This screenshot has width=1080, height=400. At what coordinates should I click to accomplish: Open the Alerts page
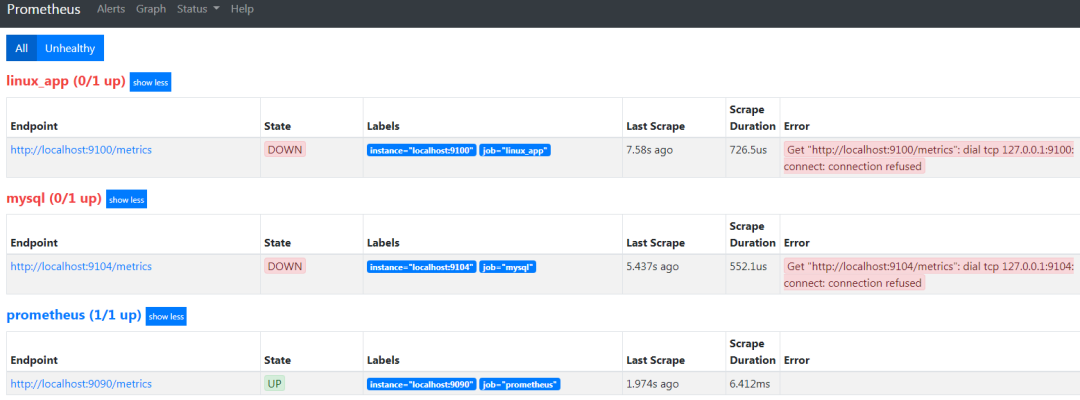[x=111, y=9]
